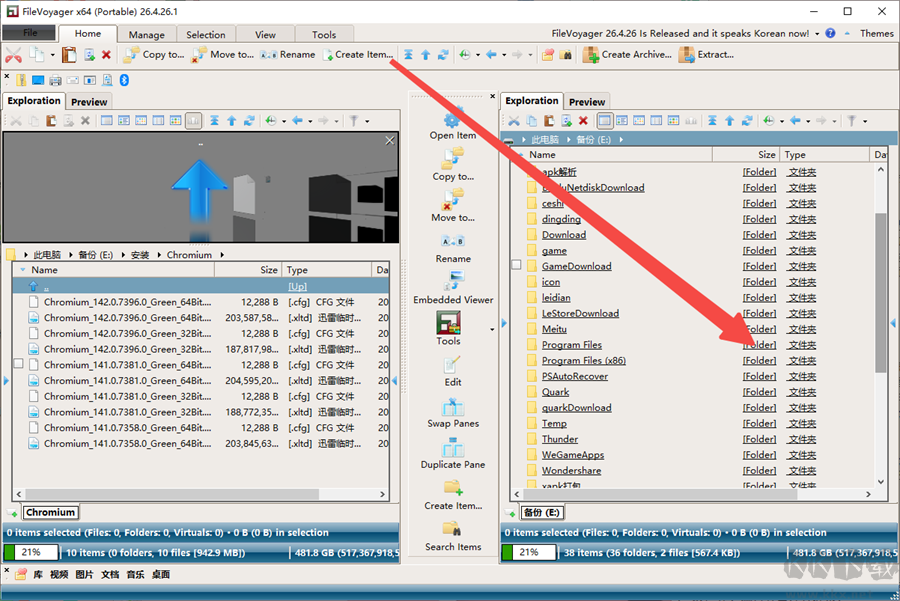Open the news banner dropdown arrow

point(817,34)
